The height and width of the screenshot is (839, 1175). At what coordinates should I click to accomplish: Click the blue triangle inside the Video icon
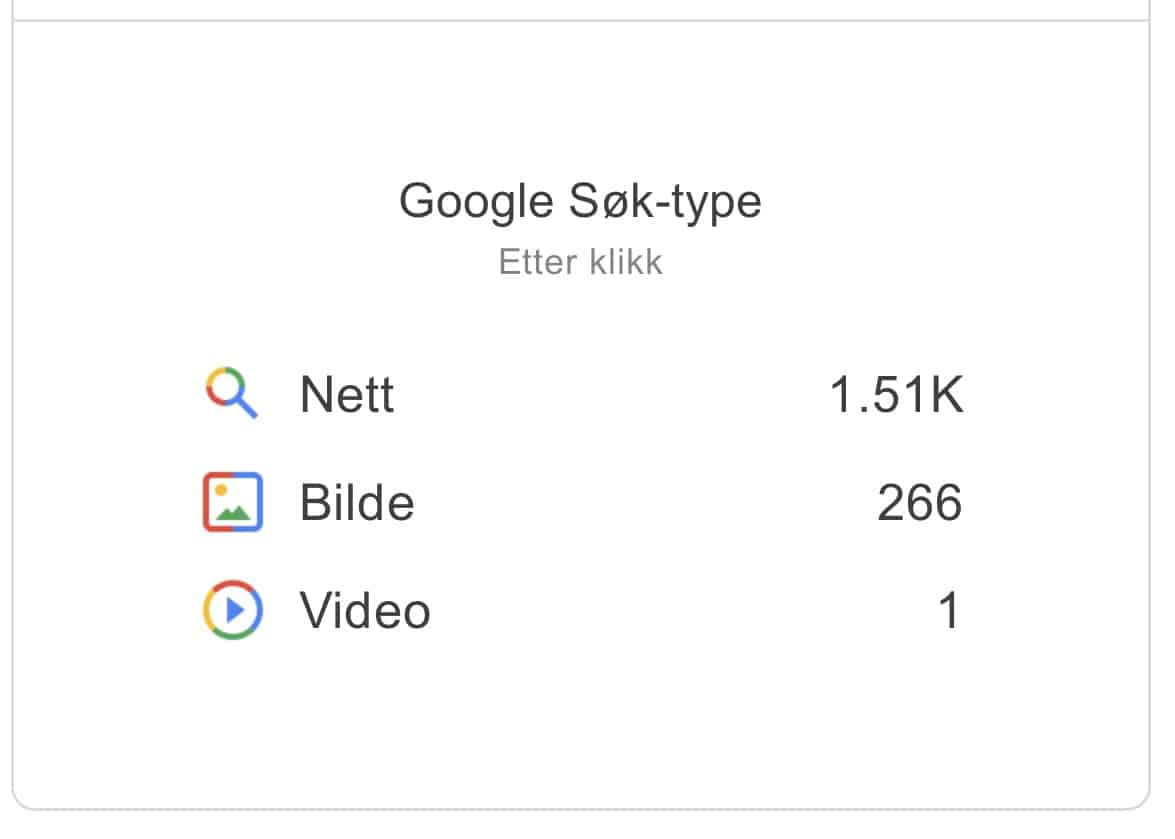[x=235, y=609]
